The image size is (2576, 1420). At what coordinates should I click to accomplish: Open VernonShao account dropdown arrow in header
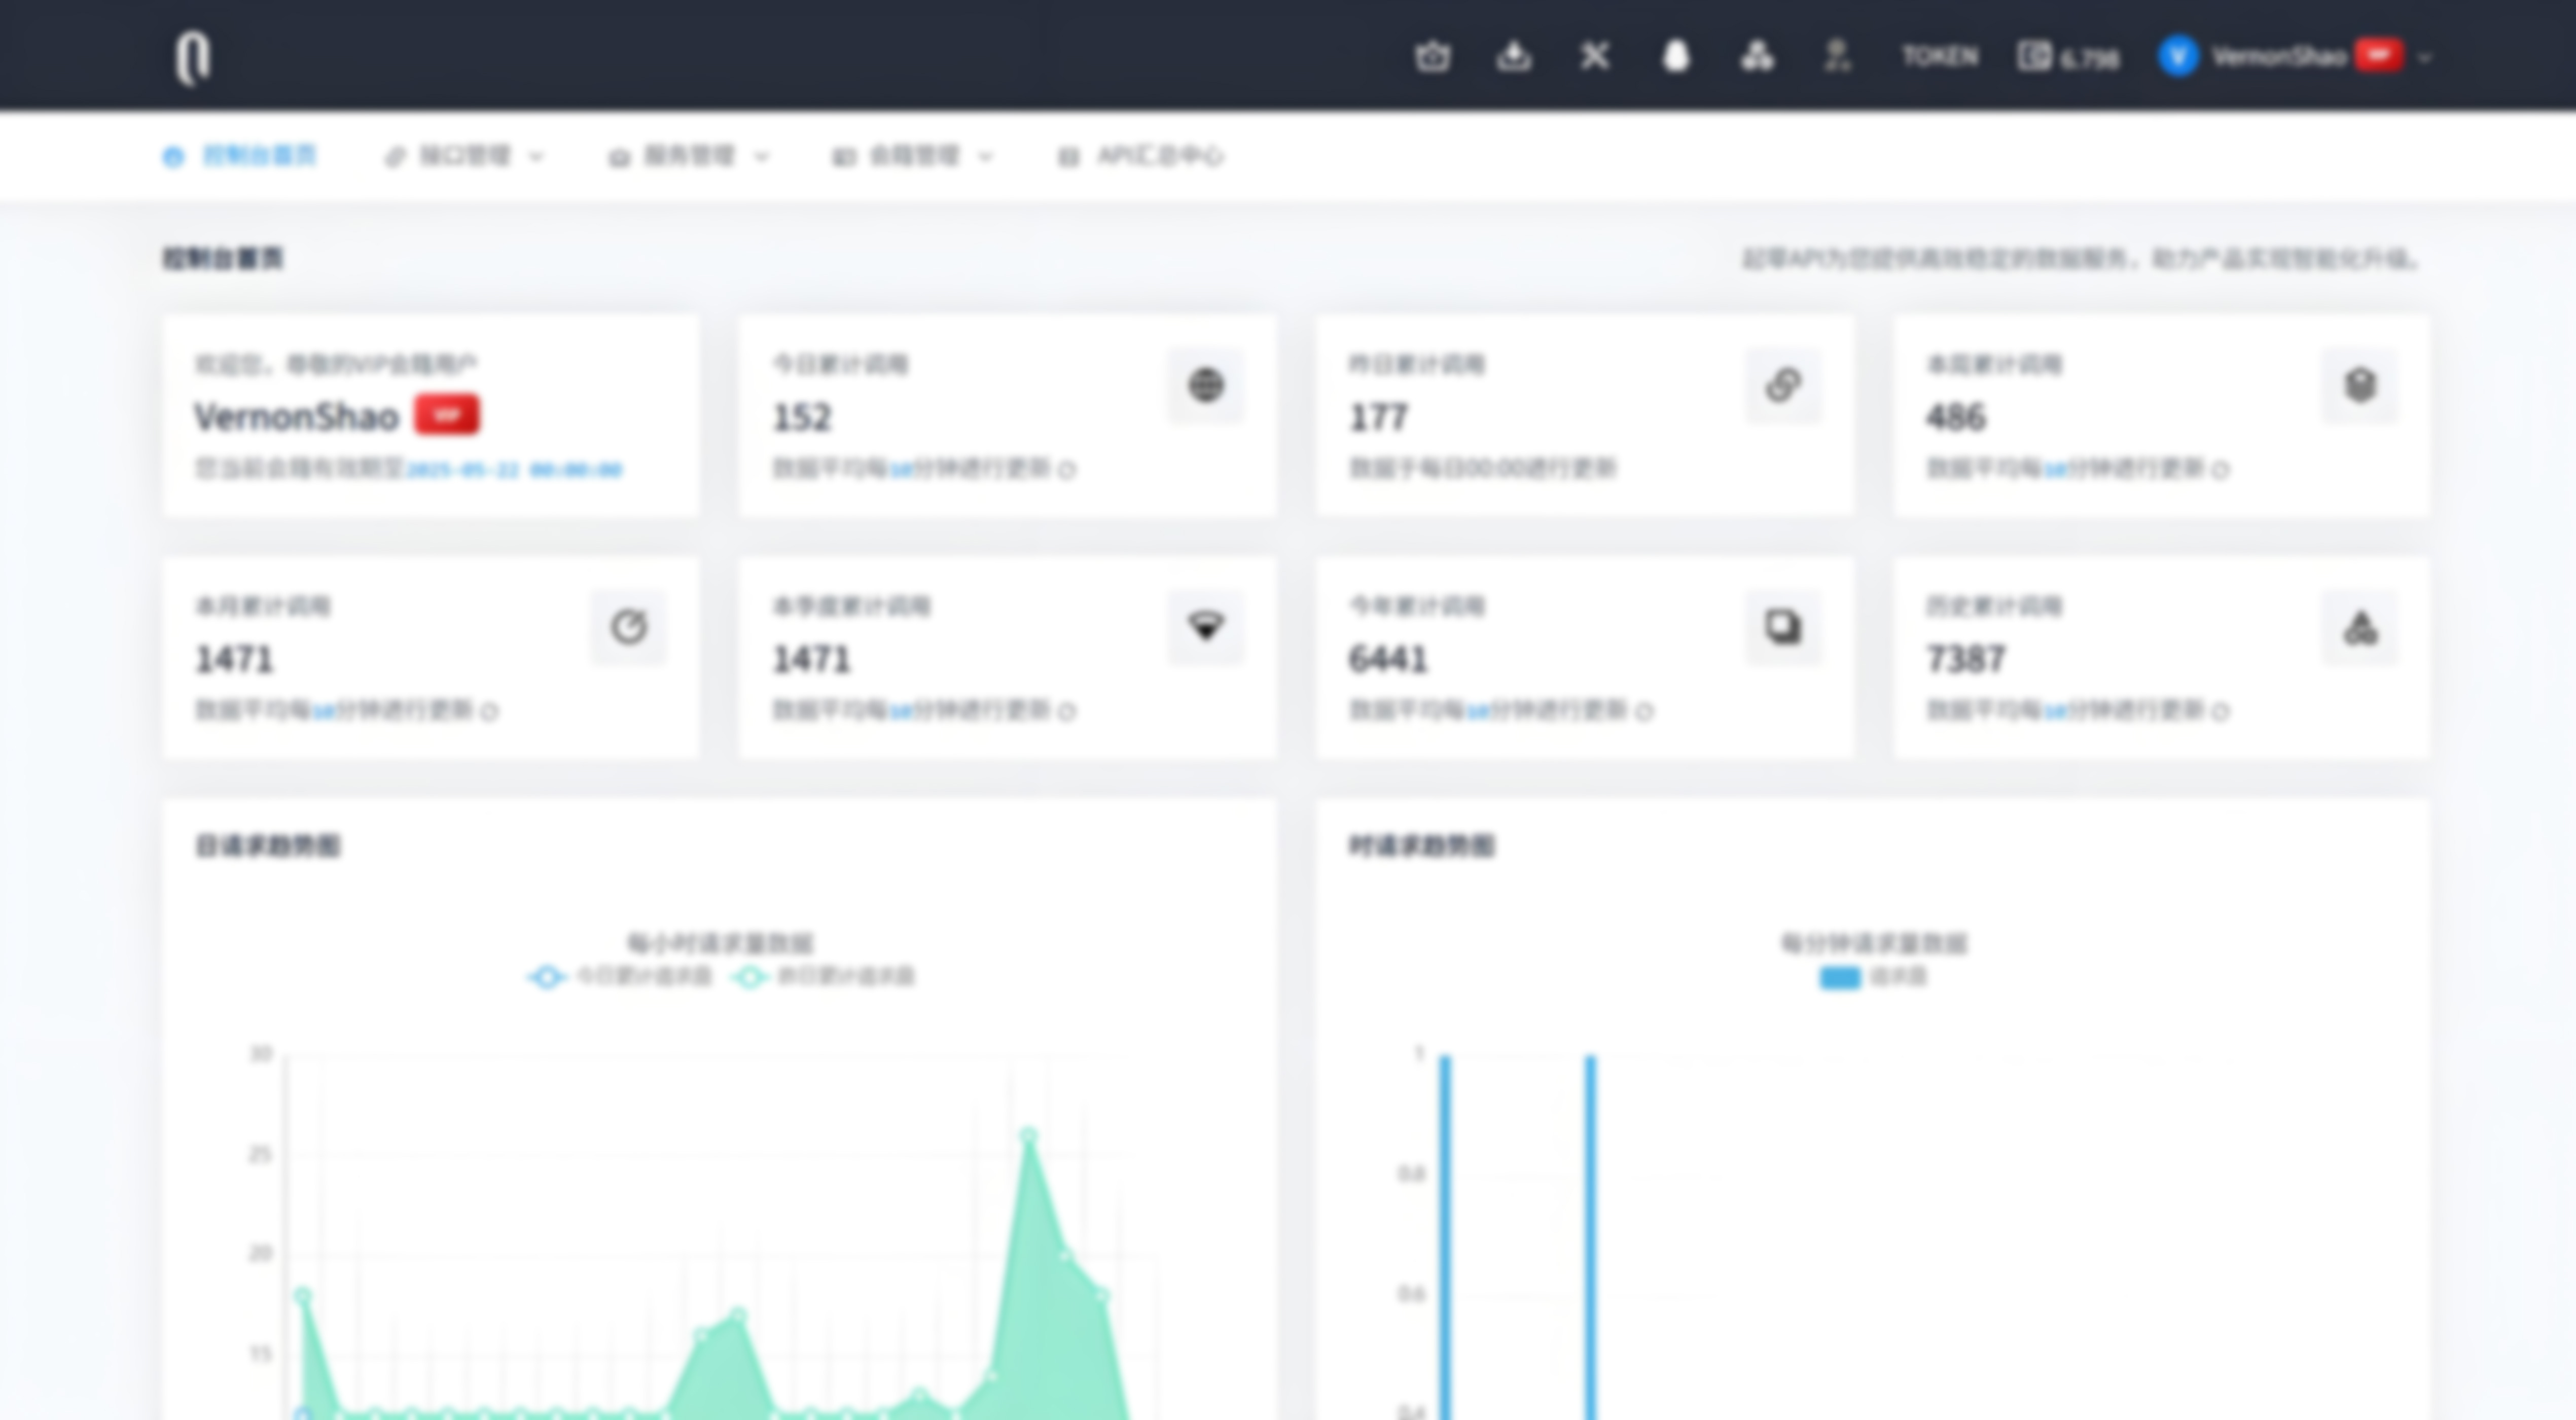coord(2424,58)
